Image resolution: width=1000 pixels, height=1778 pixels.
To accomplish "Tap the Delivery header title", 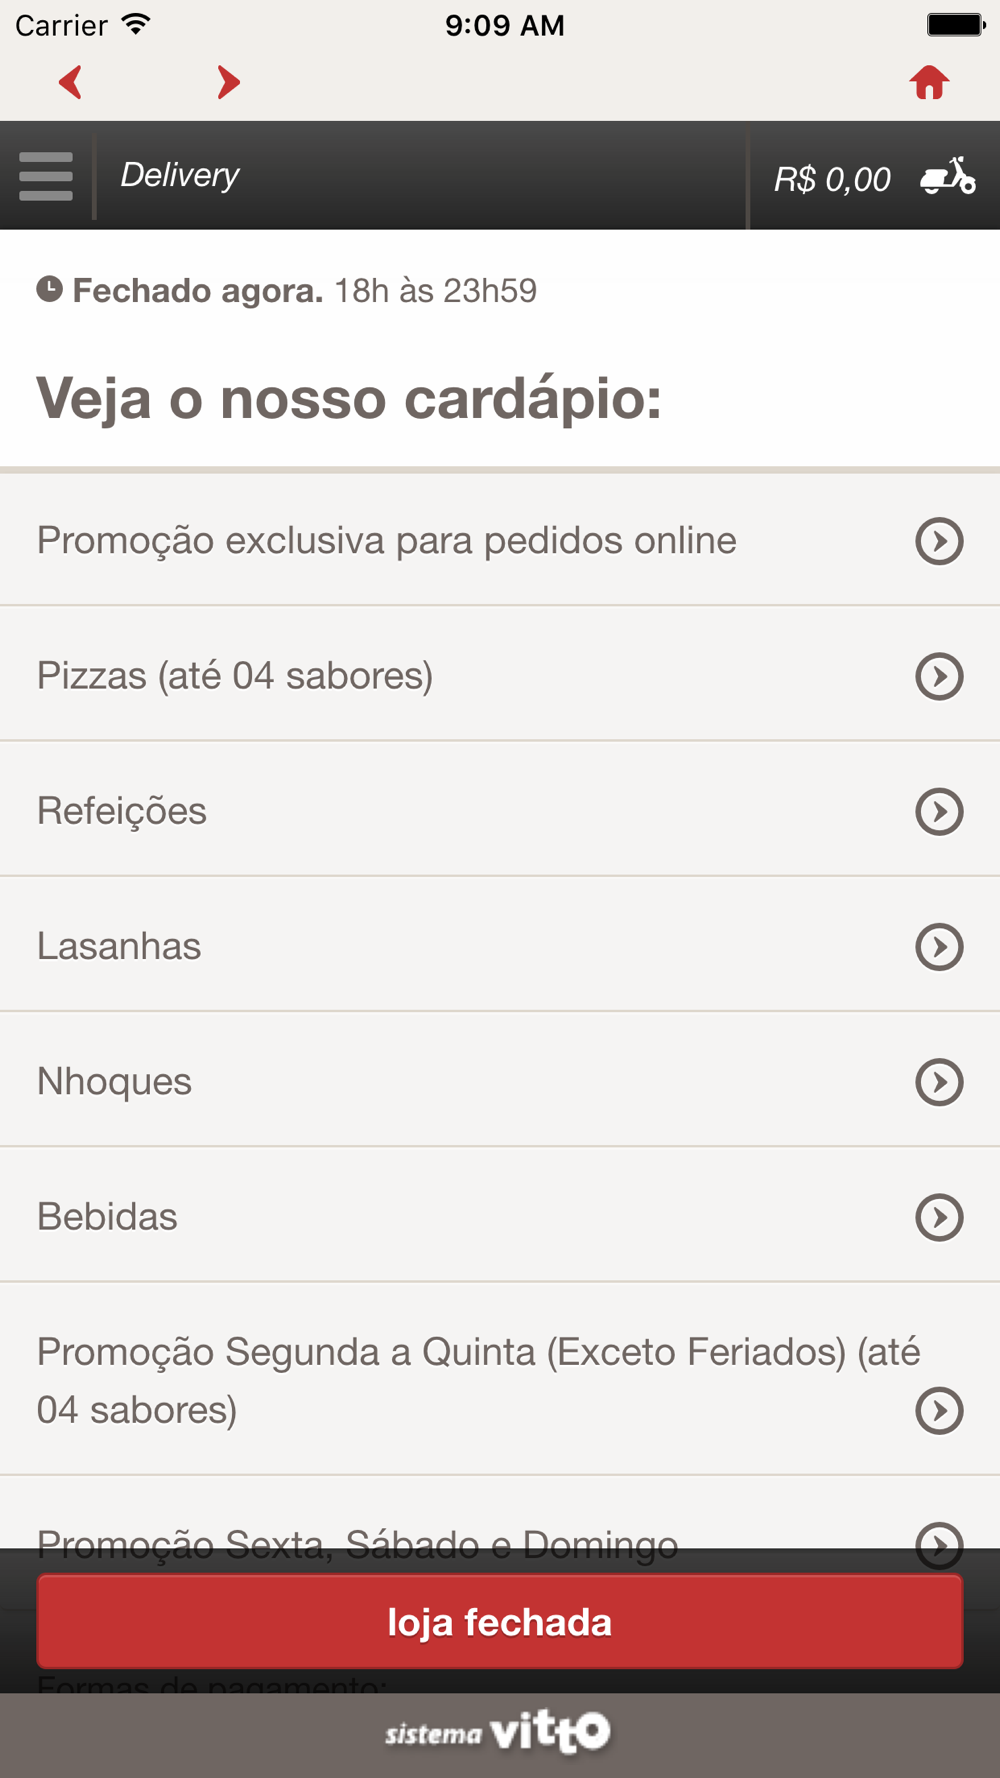I will pos(180,175).
